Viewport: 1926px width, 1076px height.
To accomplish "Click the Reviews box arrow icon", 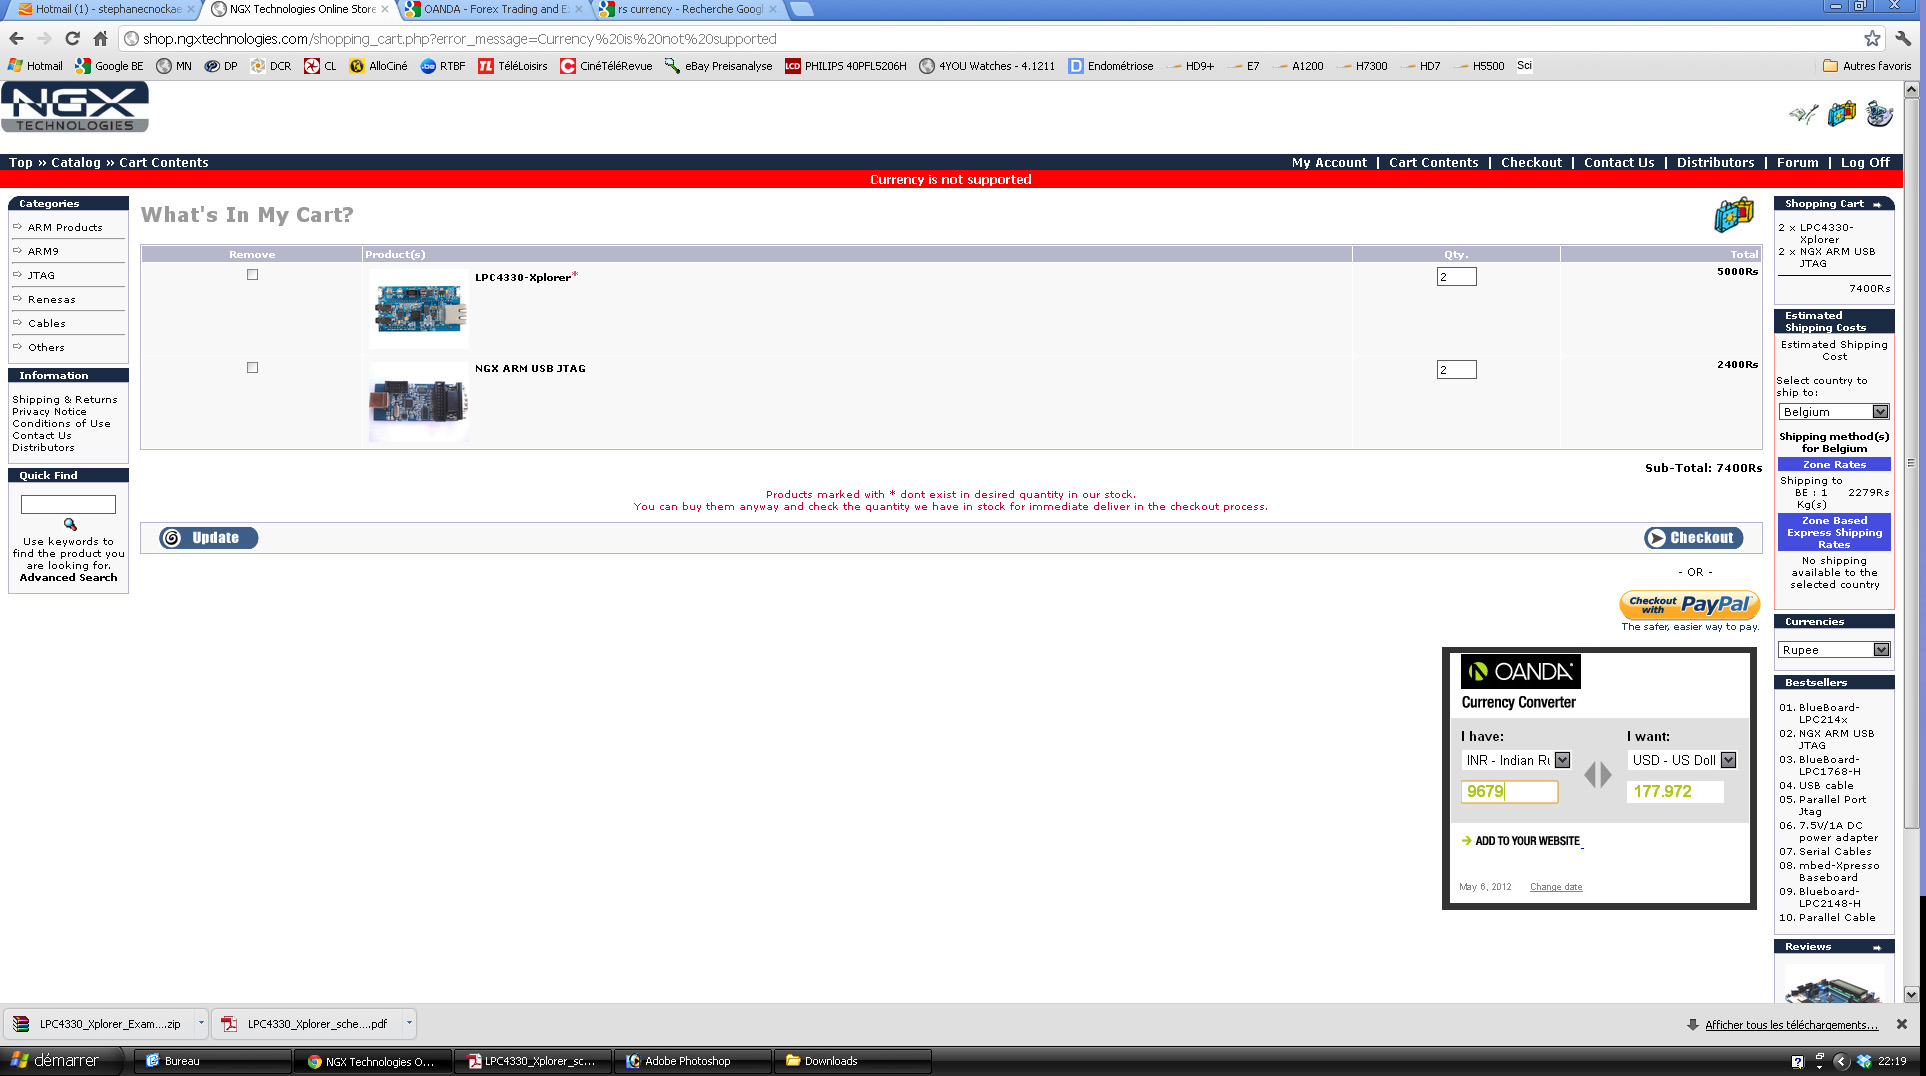I will [x=1877, y=947].
